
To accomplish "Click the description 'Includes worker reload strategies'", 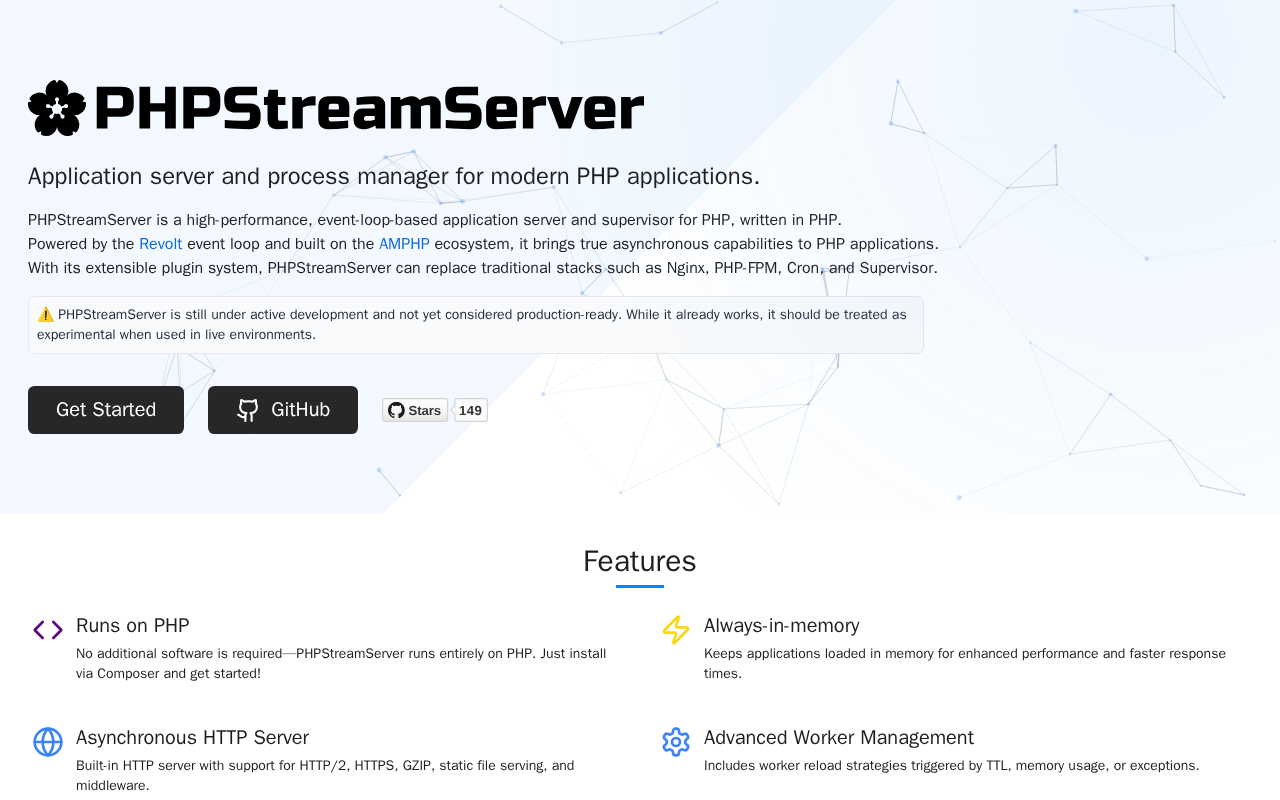I will (952, 766).
